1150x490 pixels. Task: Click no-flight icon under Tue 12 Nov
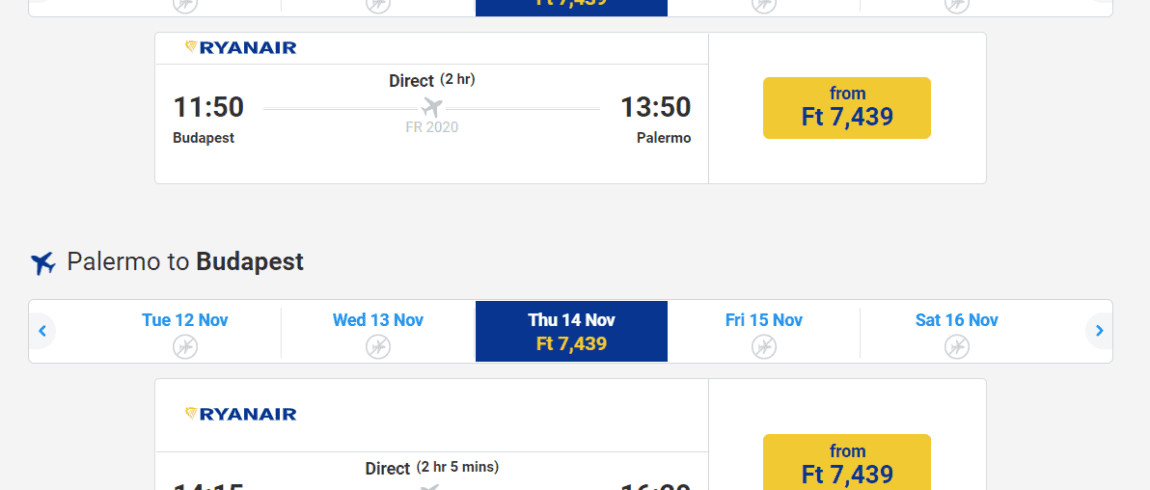[185, 346]
